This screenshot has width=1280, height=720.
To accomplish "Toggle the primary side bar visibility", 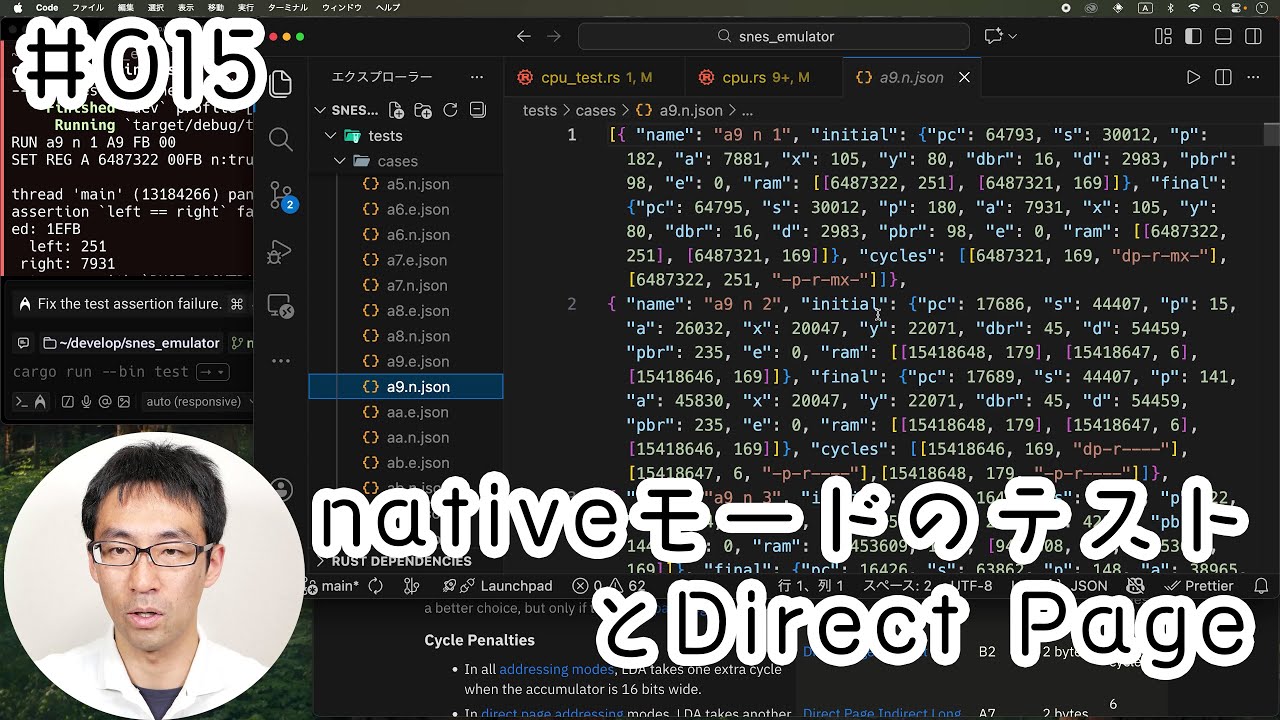I will pos(1193,36).
